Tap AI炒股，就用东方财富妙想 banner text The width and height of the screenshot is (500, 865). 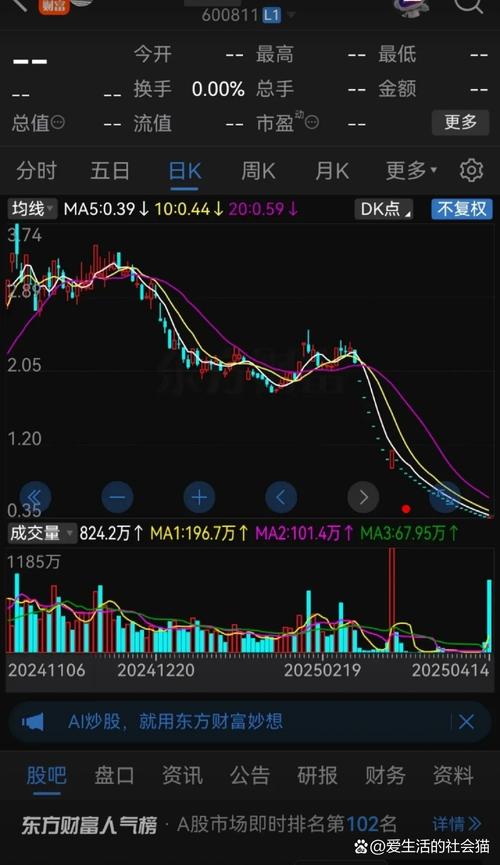pyautogui.click(x=175, y=721)
